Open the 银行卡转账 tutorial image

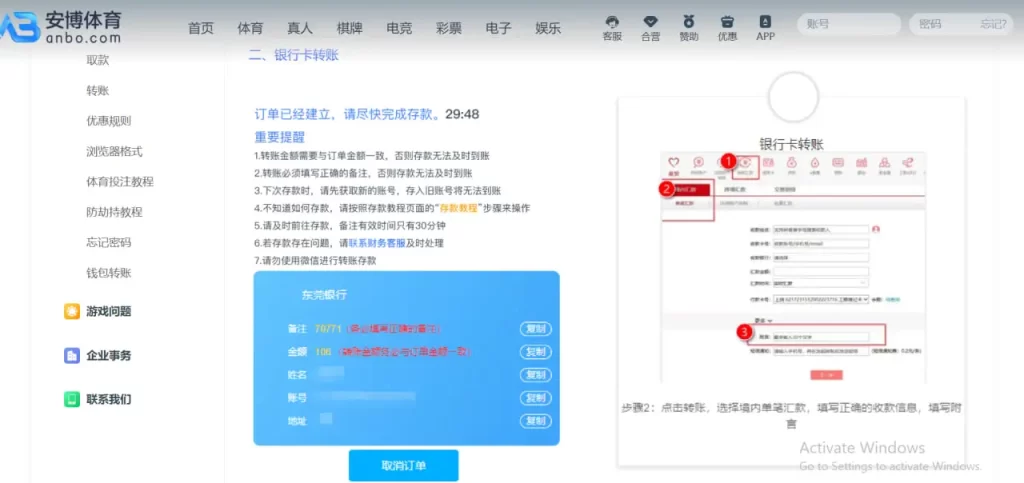tap(791, 270)
